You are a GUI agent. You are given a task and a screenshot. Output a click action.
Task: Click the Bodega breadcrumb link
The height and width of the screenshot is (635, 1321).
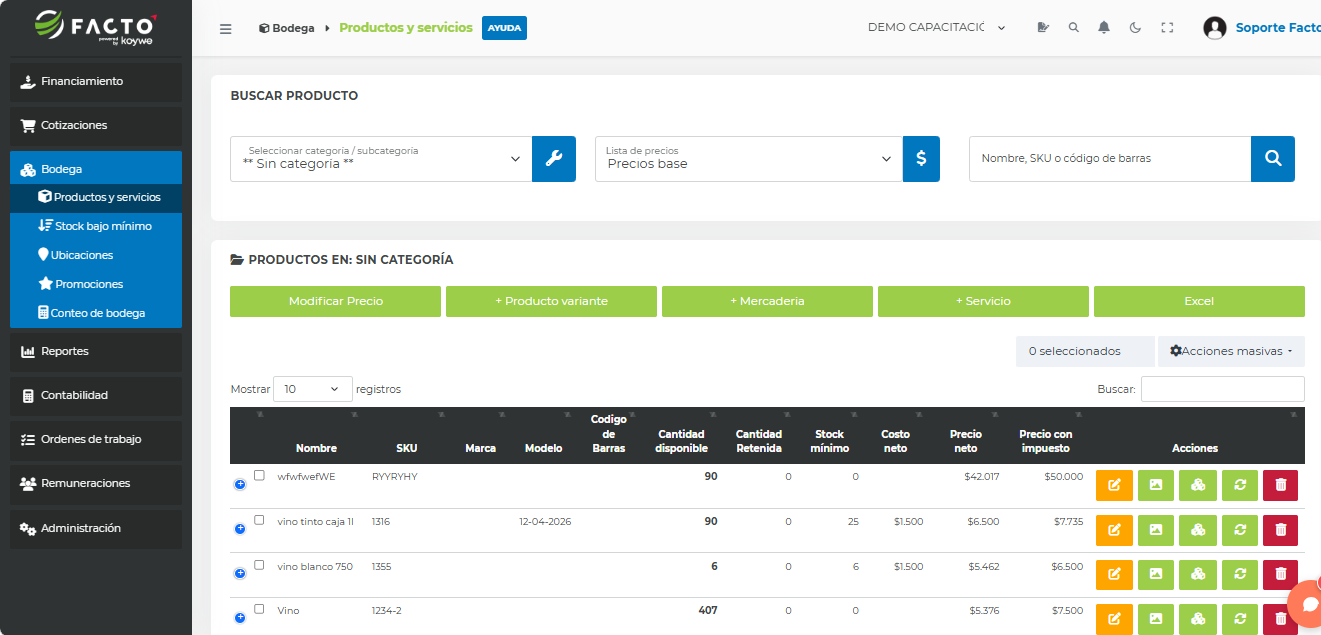[x=285, y=28]
